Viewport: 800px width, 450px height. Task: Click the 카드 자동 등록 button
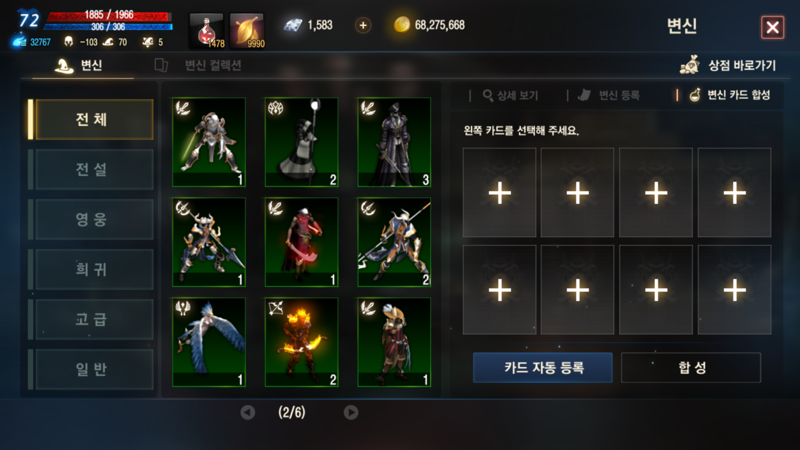click(543, 367)
